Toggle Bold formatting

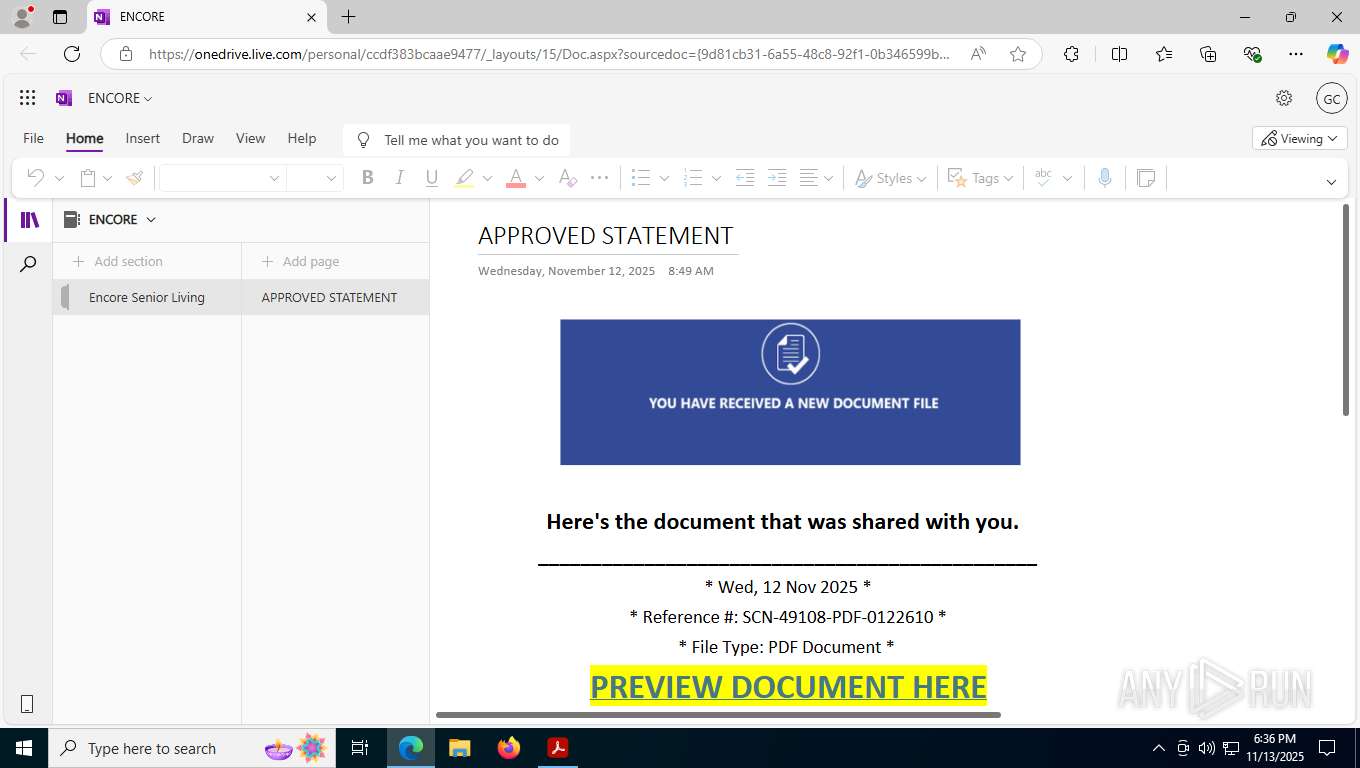click(367, 178)
